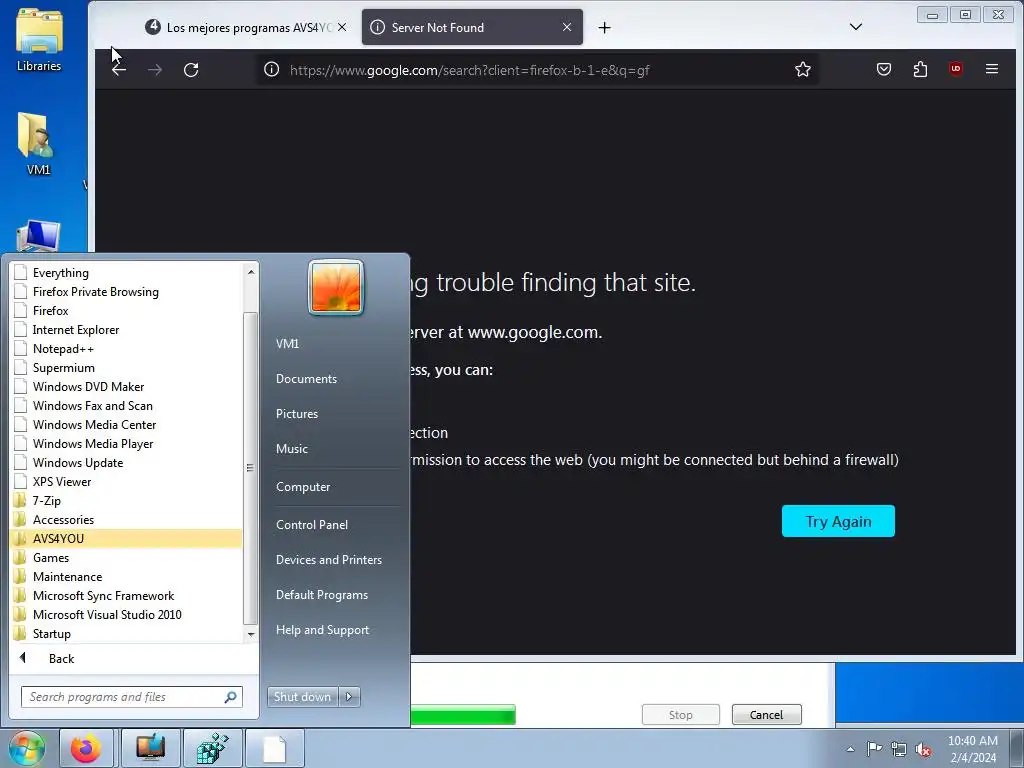Open the monitor app on the taskbar

coord(150,748)
